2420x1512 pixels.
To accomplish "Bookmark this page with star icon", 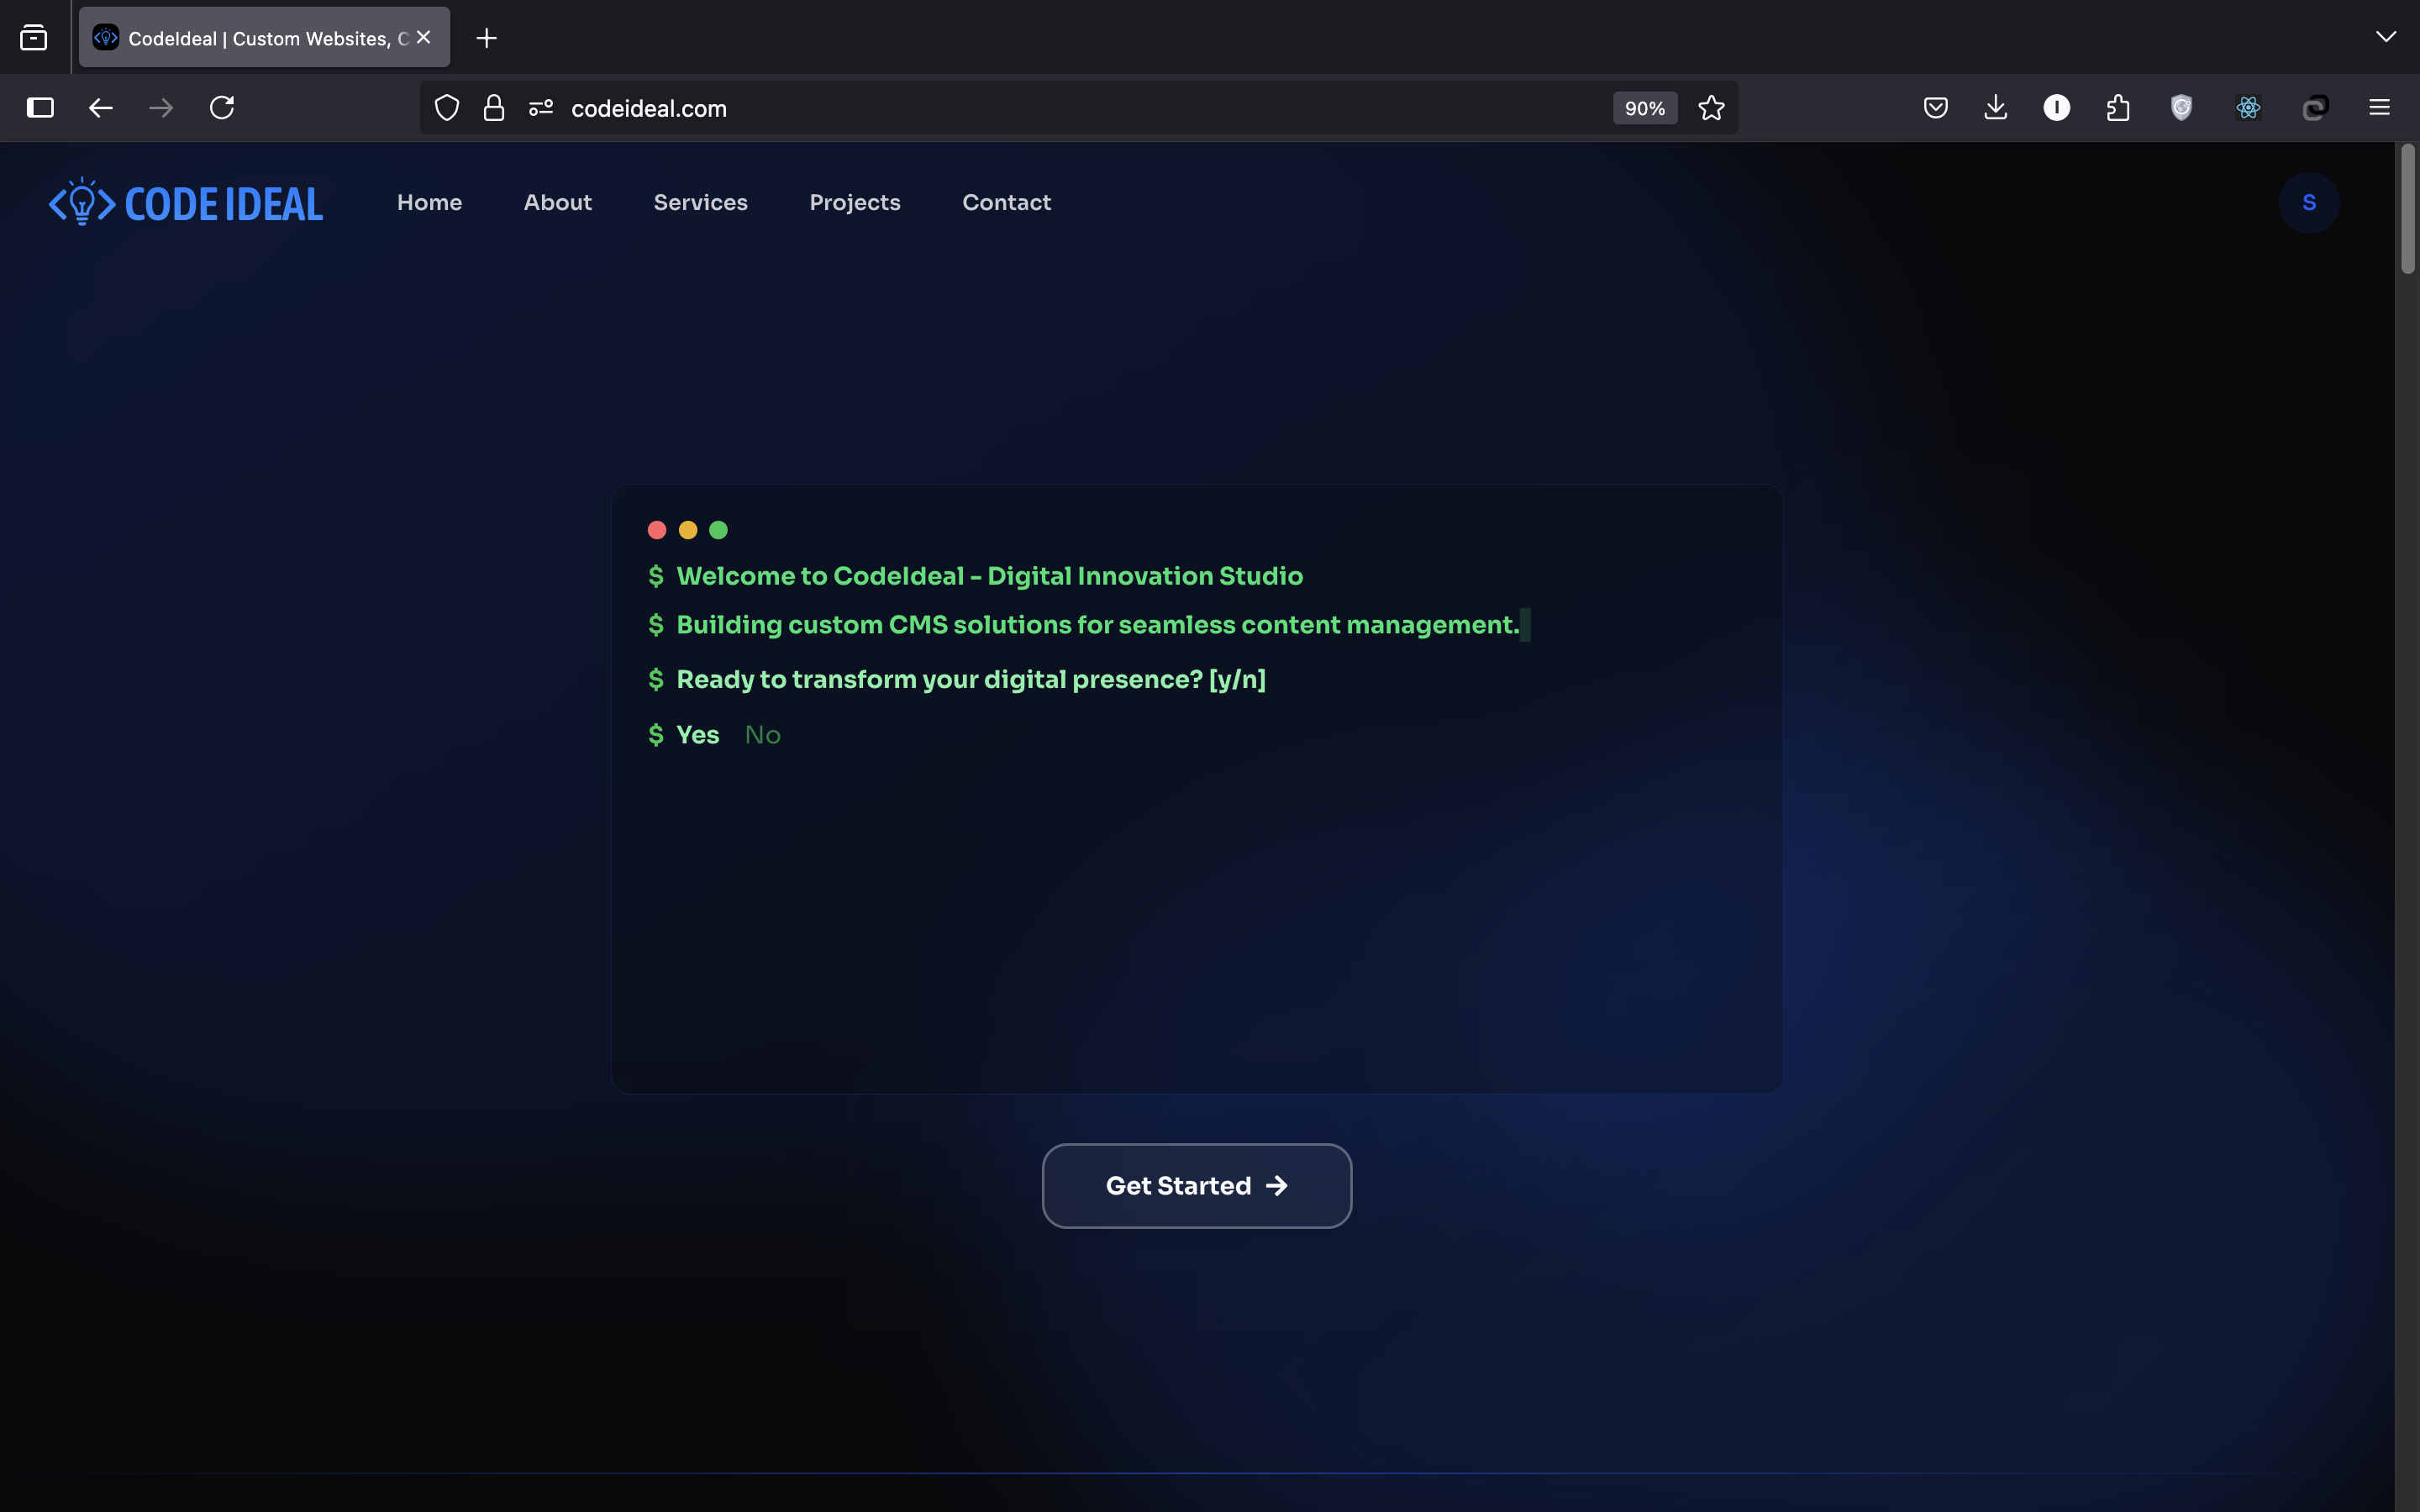I will point(1711,108).
